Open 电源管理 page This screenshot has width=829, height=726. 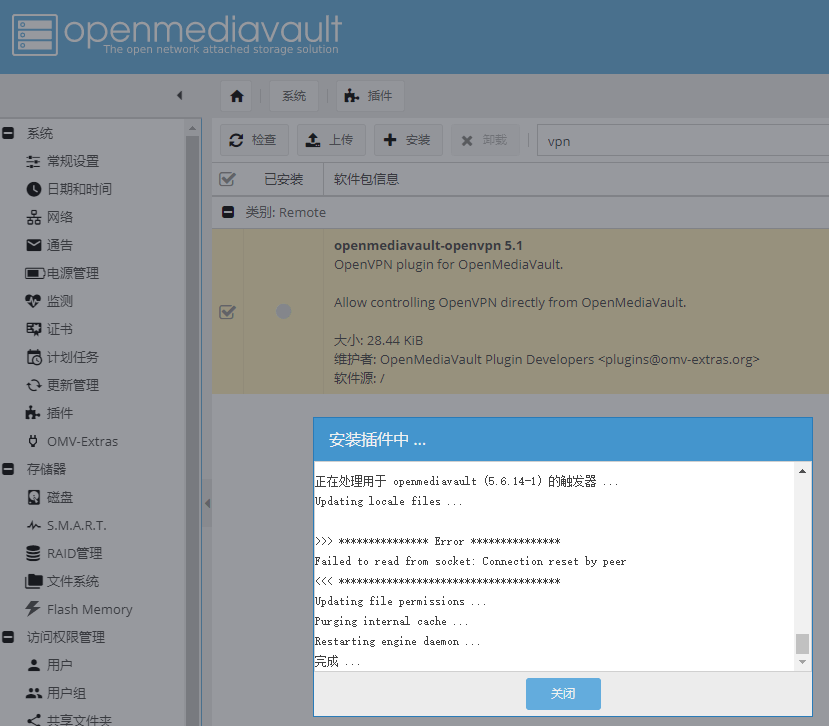[73, 273]
